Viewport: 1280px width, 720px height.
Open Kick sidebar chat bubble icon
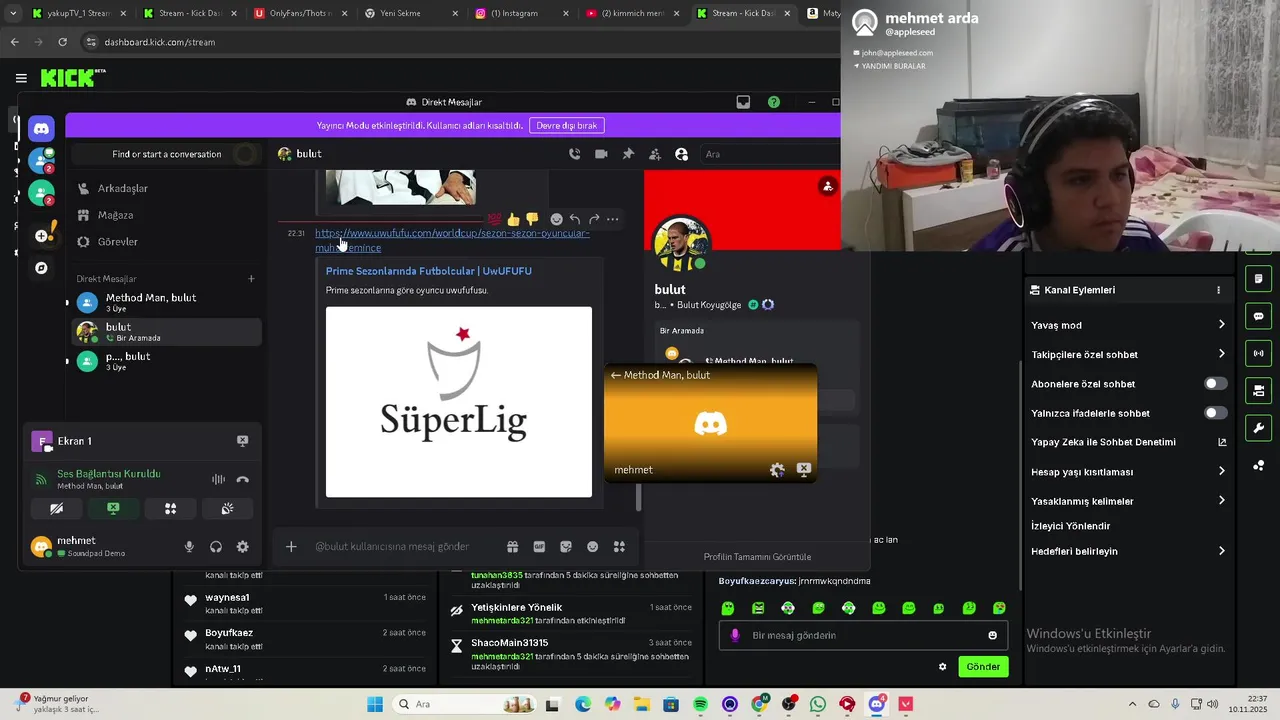tap(1258, 316)
